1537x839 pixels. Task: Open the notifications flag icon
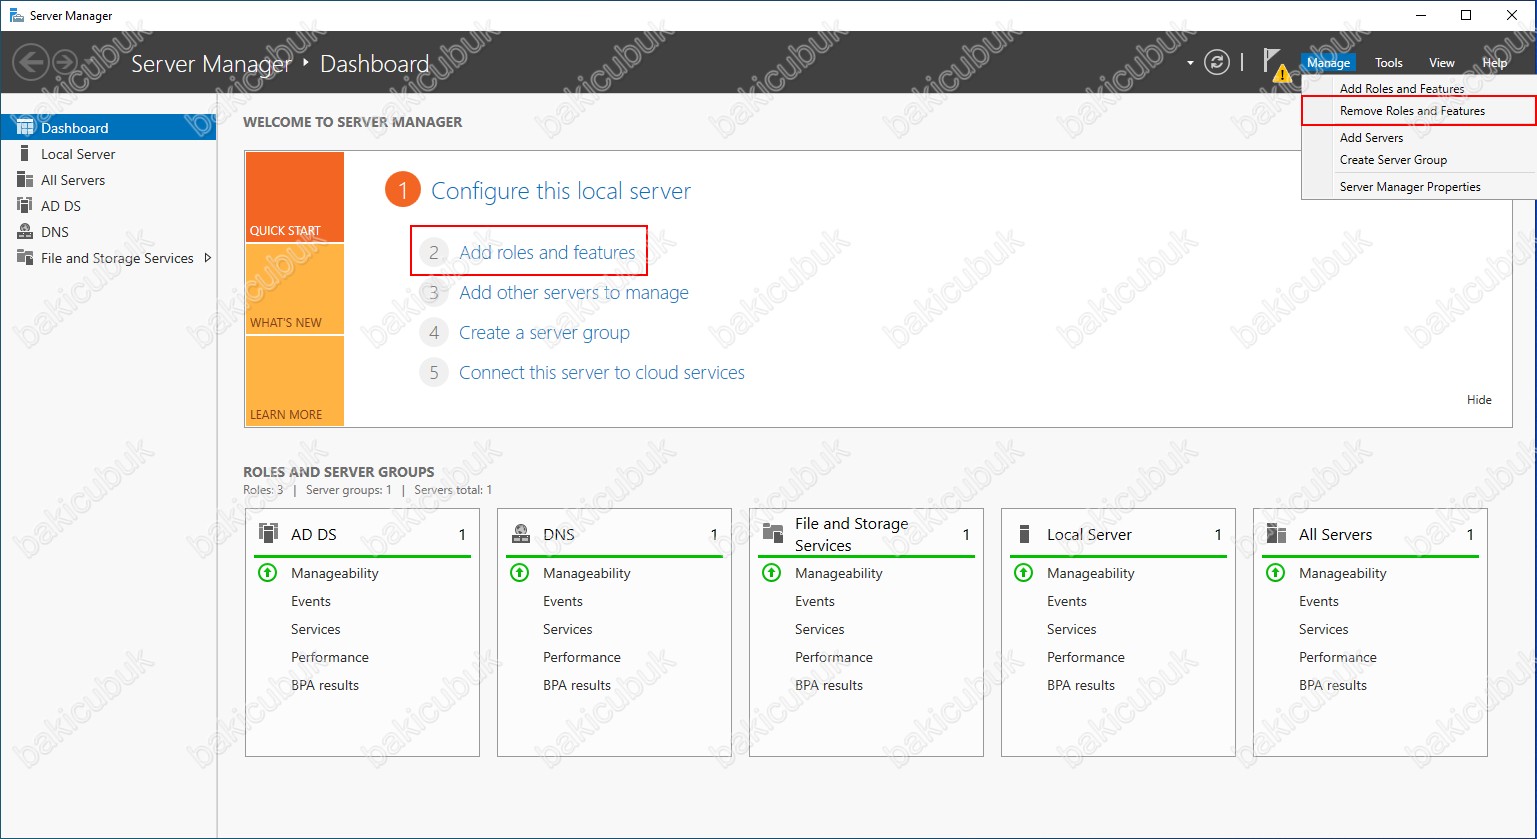(x=1272, y=62)
